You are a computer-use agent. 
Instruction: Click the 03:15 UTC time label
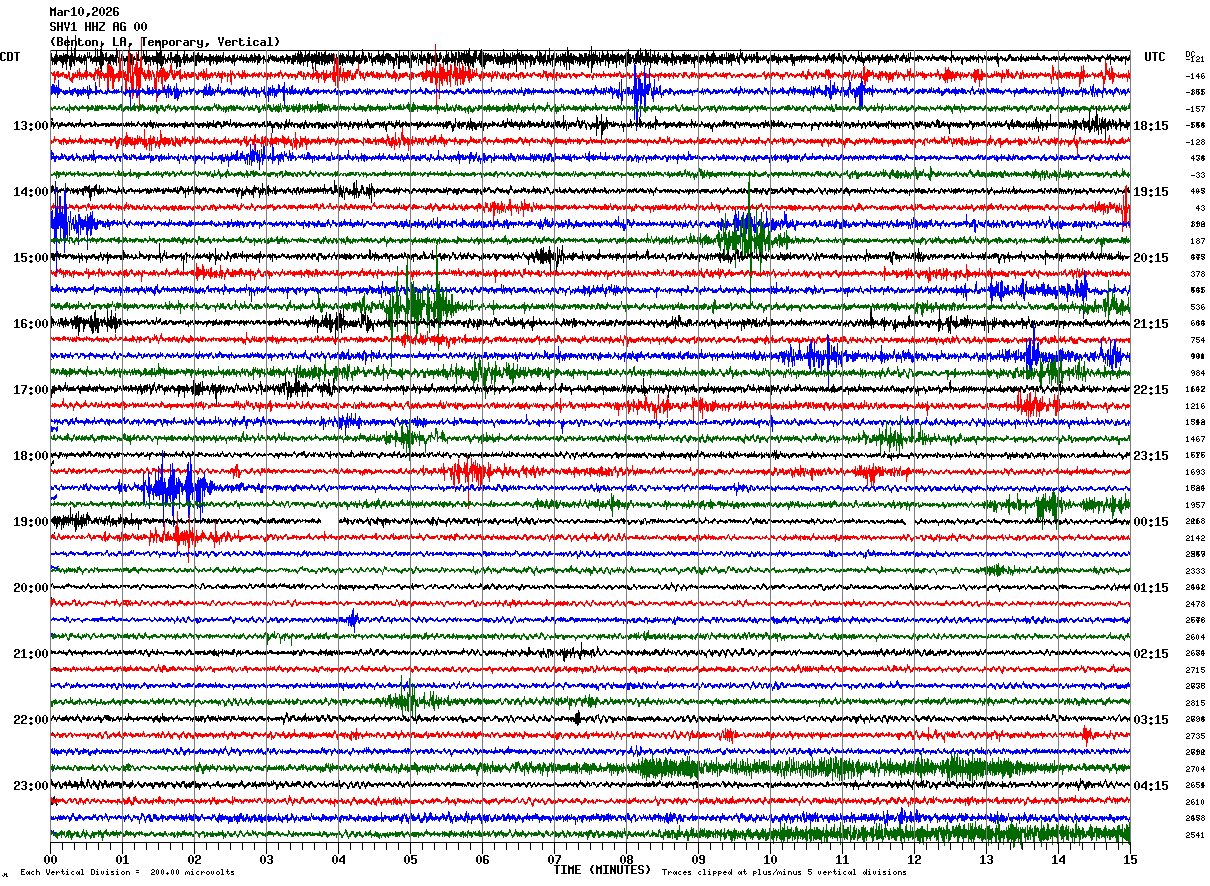(x=1151, y=720)
